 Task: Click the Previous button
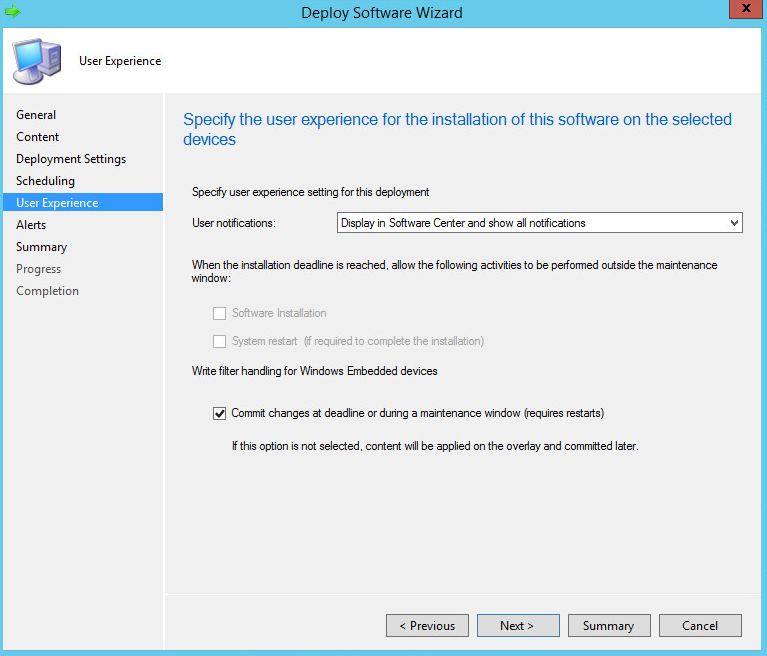coord(427,626)
